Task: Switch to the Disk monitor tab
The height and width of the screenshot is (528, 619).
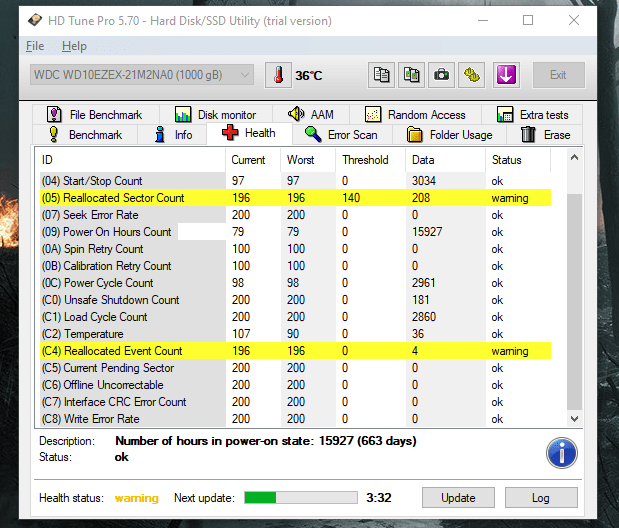Action: coord(216,115)
